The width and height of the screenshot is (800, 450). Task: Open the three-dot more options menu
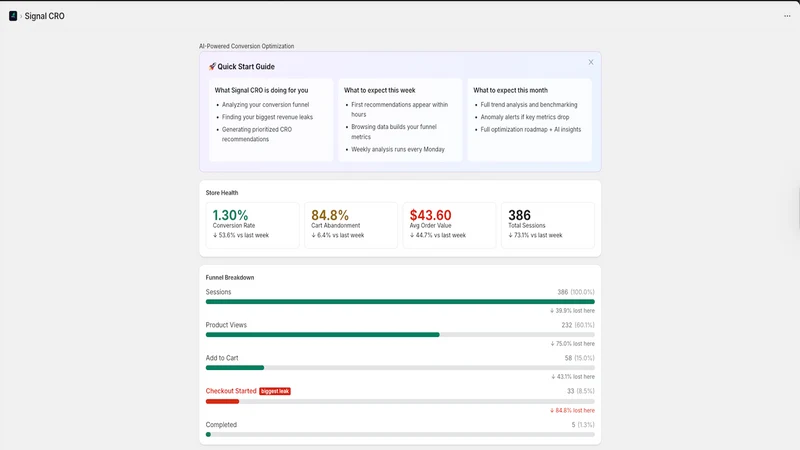coord(787,16)
